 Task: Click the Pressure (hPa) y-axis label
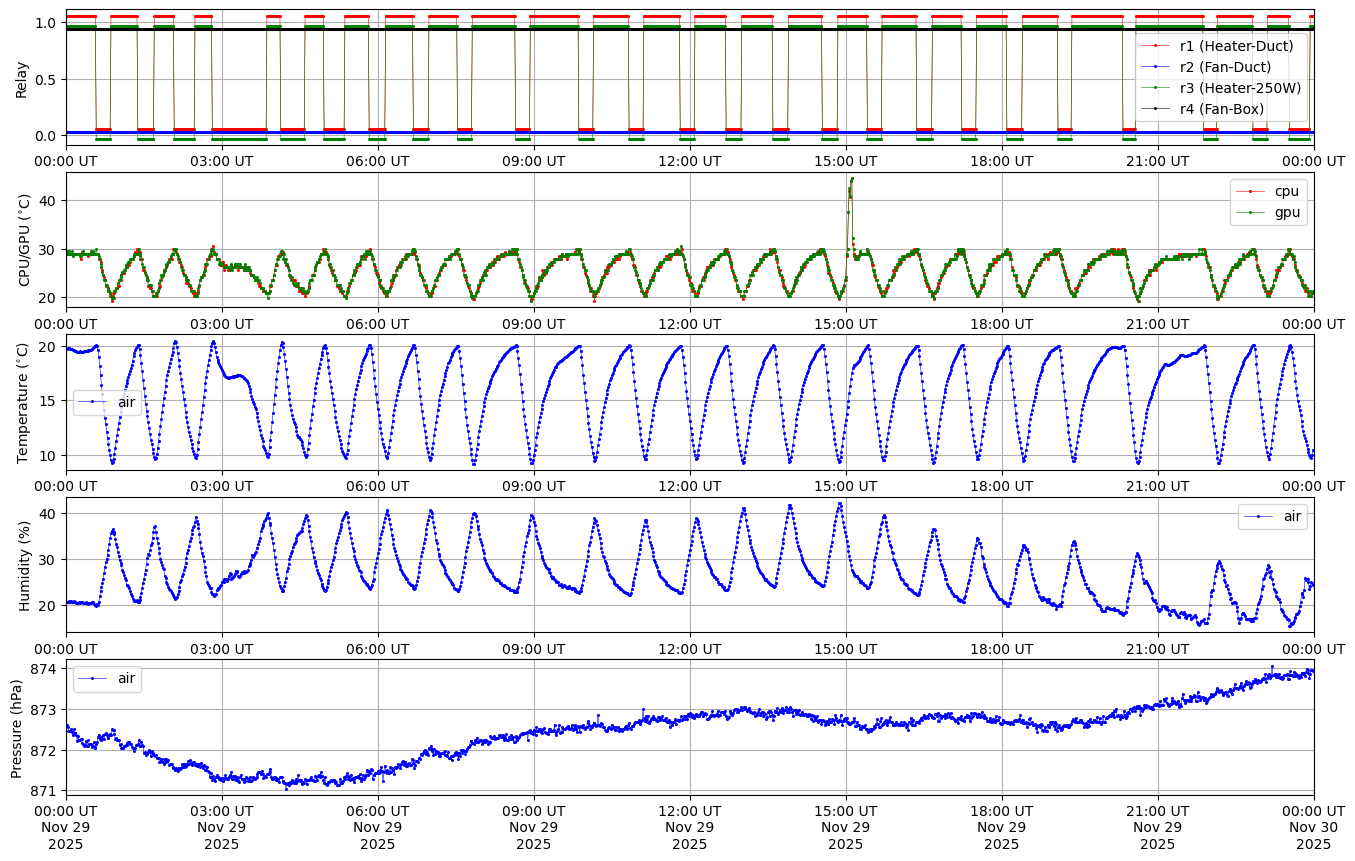pos(17,727)
